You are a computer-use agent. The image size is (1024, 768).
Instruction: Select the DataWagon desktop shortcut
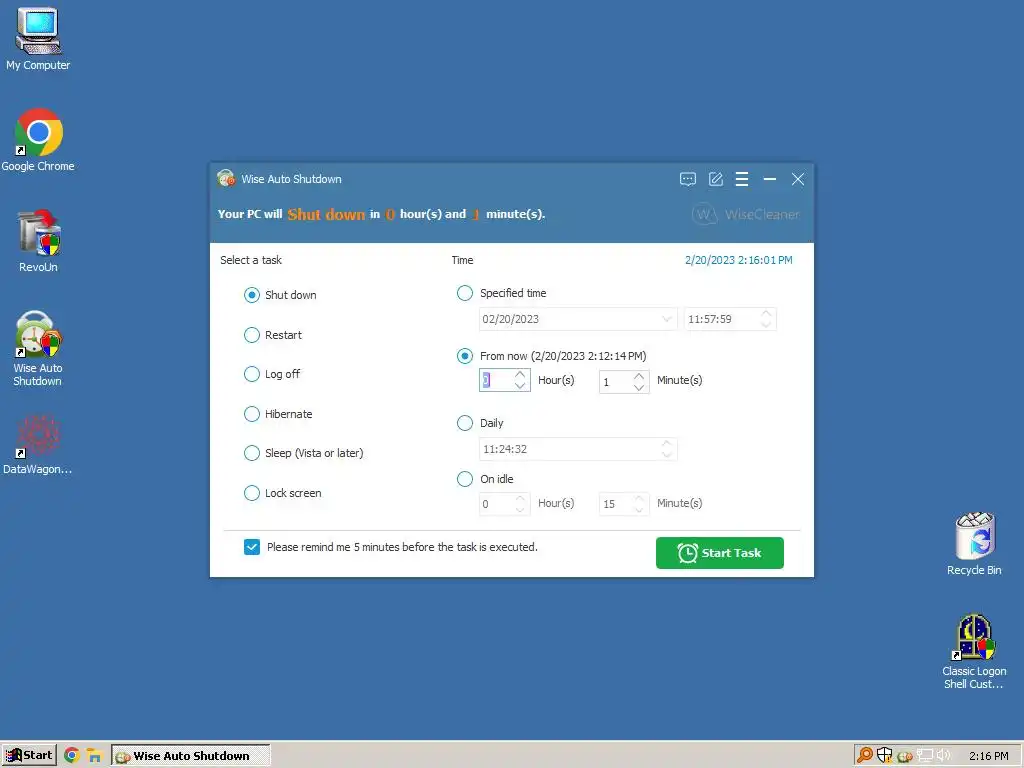point(38,445)
